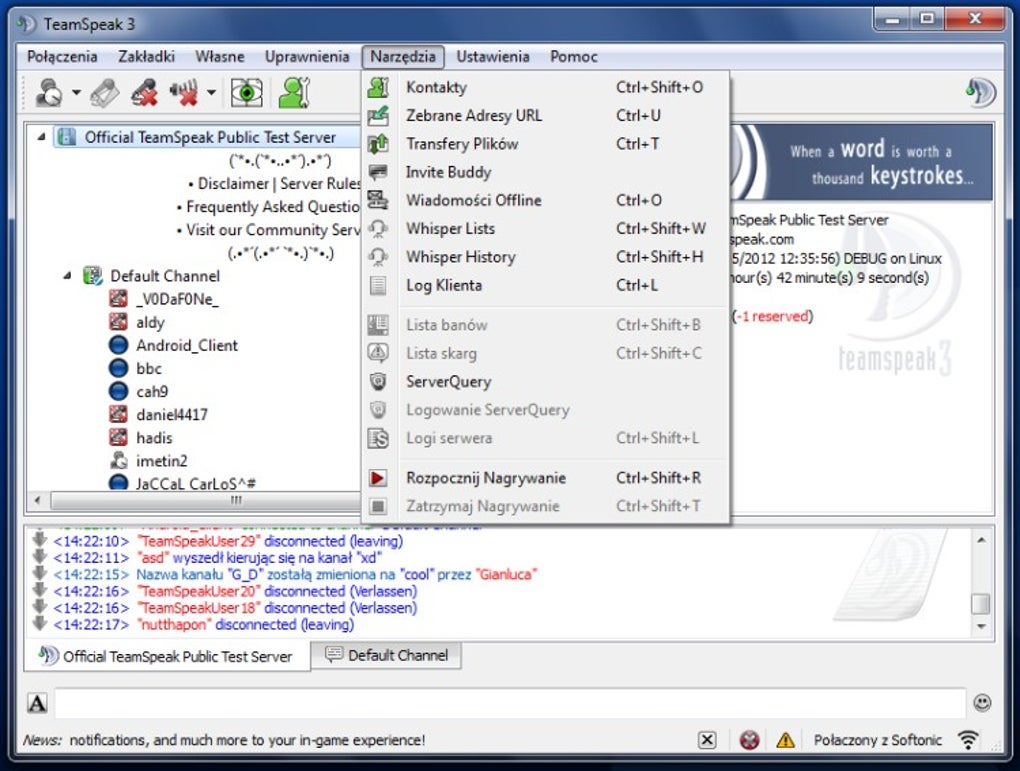The width and height of the screenshot is (1020, 771).
Task: Select user cah9
Action: click(152, 392)
